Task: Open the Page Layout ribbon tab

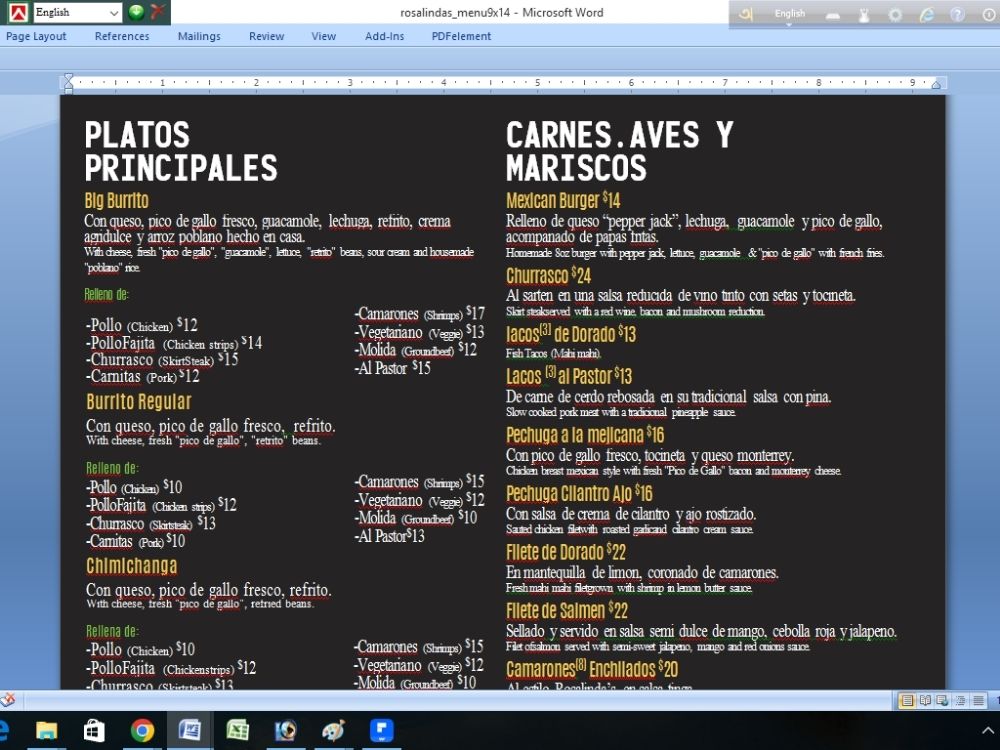Action: [36, 36]
